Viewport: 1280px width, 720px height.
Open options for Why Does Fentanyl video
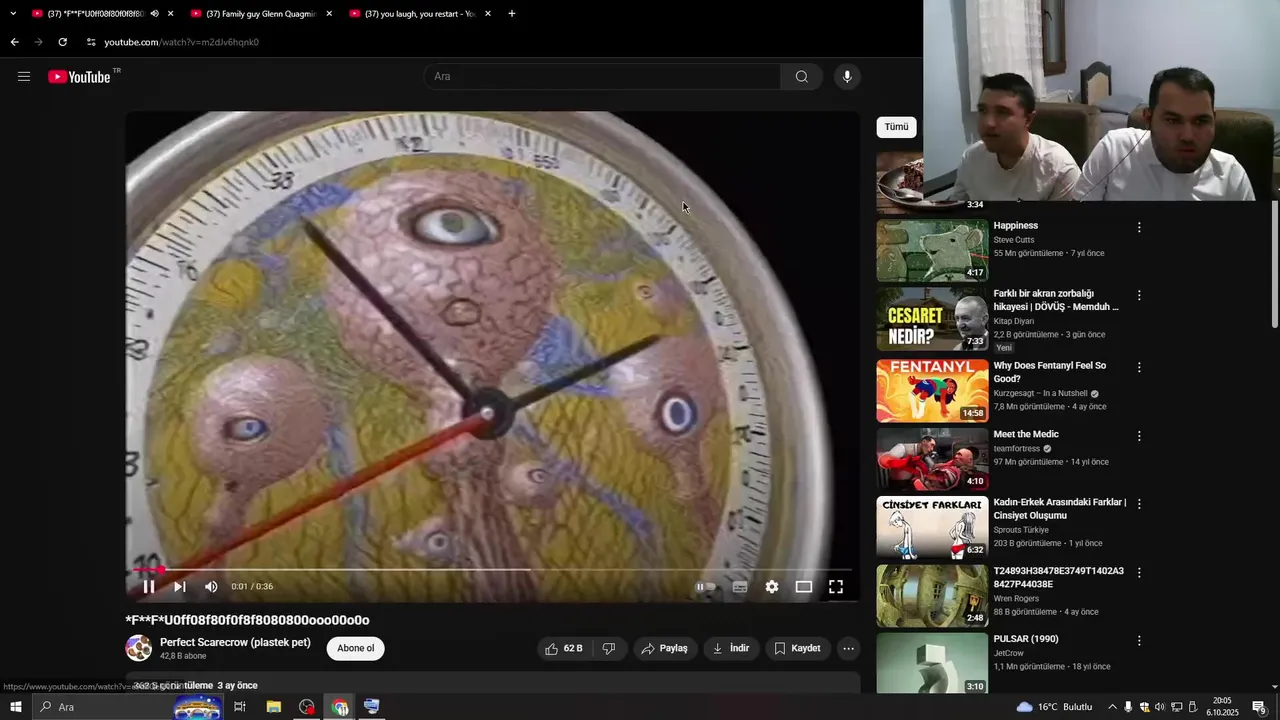pyautogui.click(x=1139, y=368)
